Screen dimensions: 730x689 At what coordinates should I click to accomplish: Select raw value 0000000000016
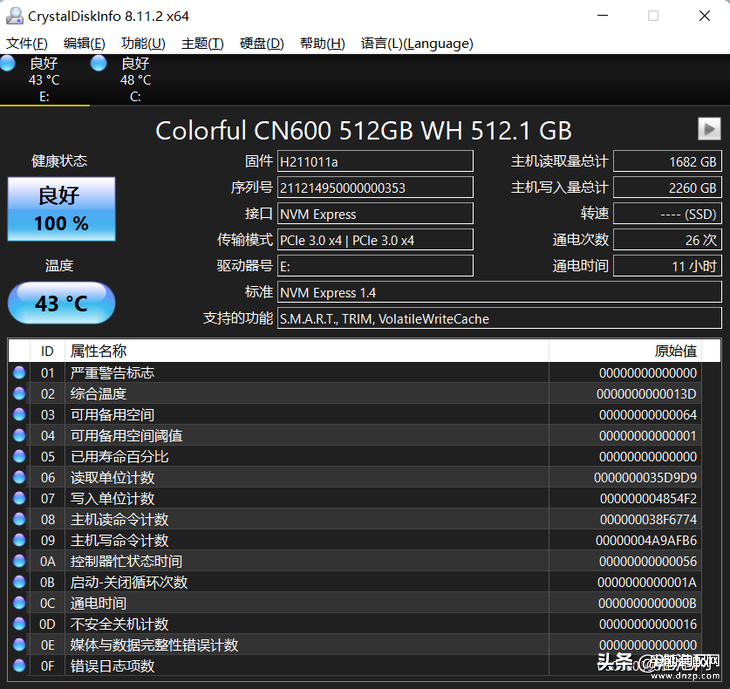[x=648, y=624]
